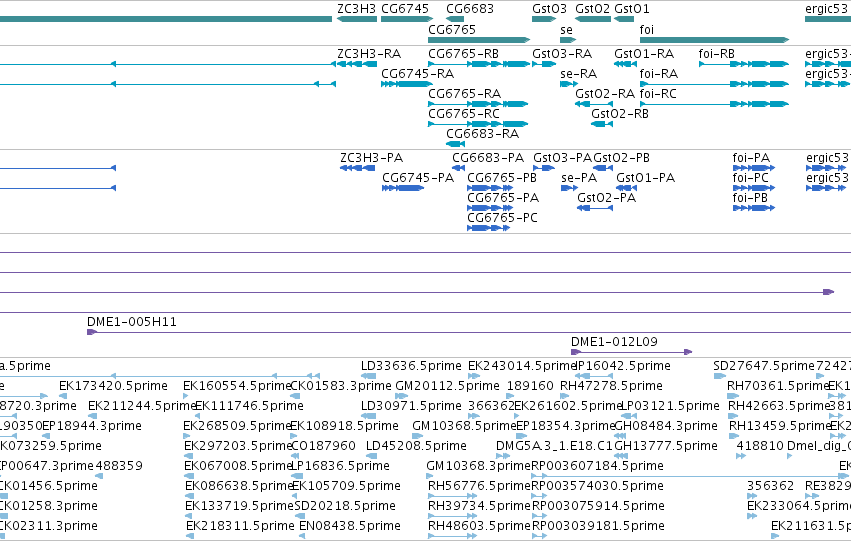The height and width of the screenshot is (541, 851).
Task: Click EST LD45208.5prime
Action: (x=416, y=446)
